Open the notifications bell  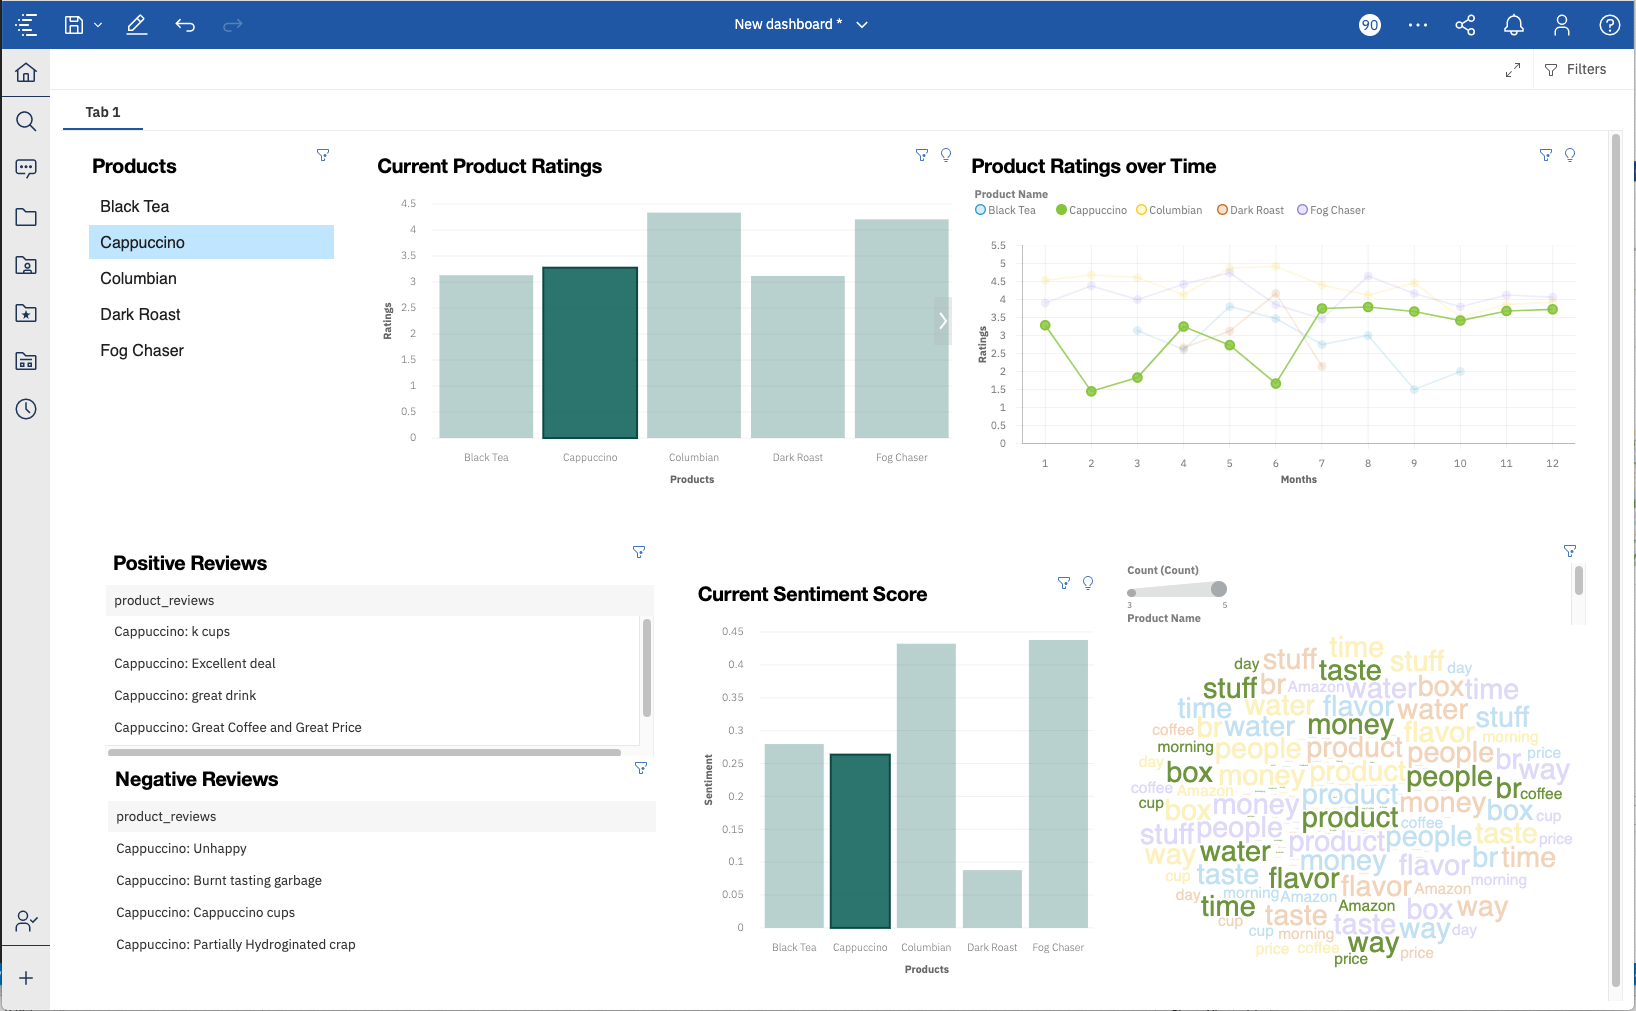coord(1514,25)
